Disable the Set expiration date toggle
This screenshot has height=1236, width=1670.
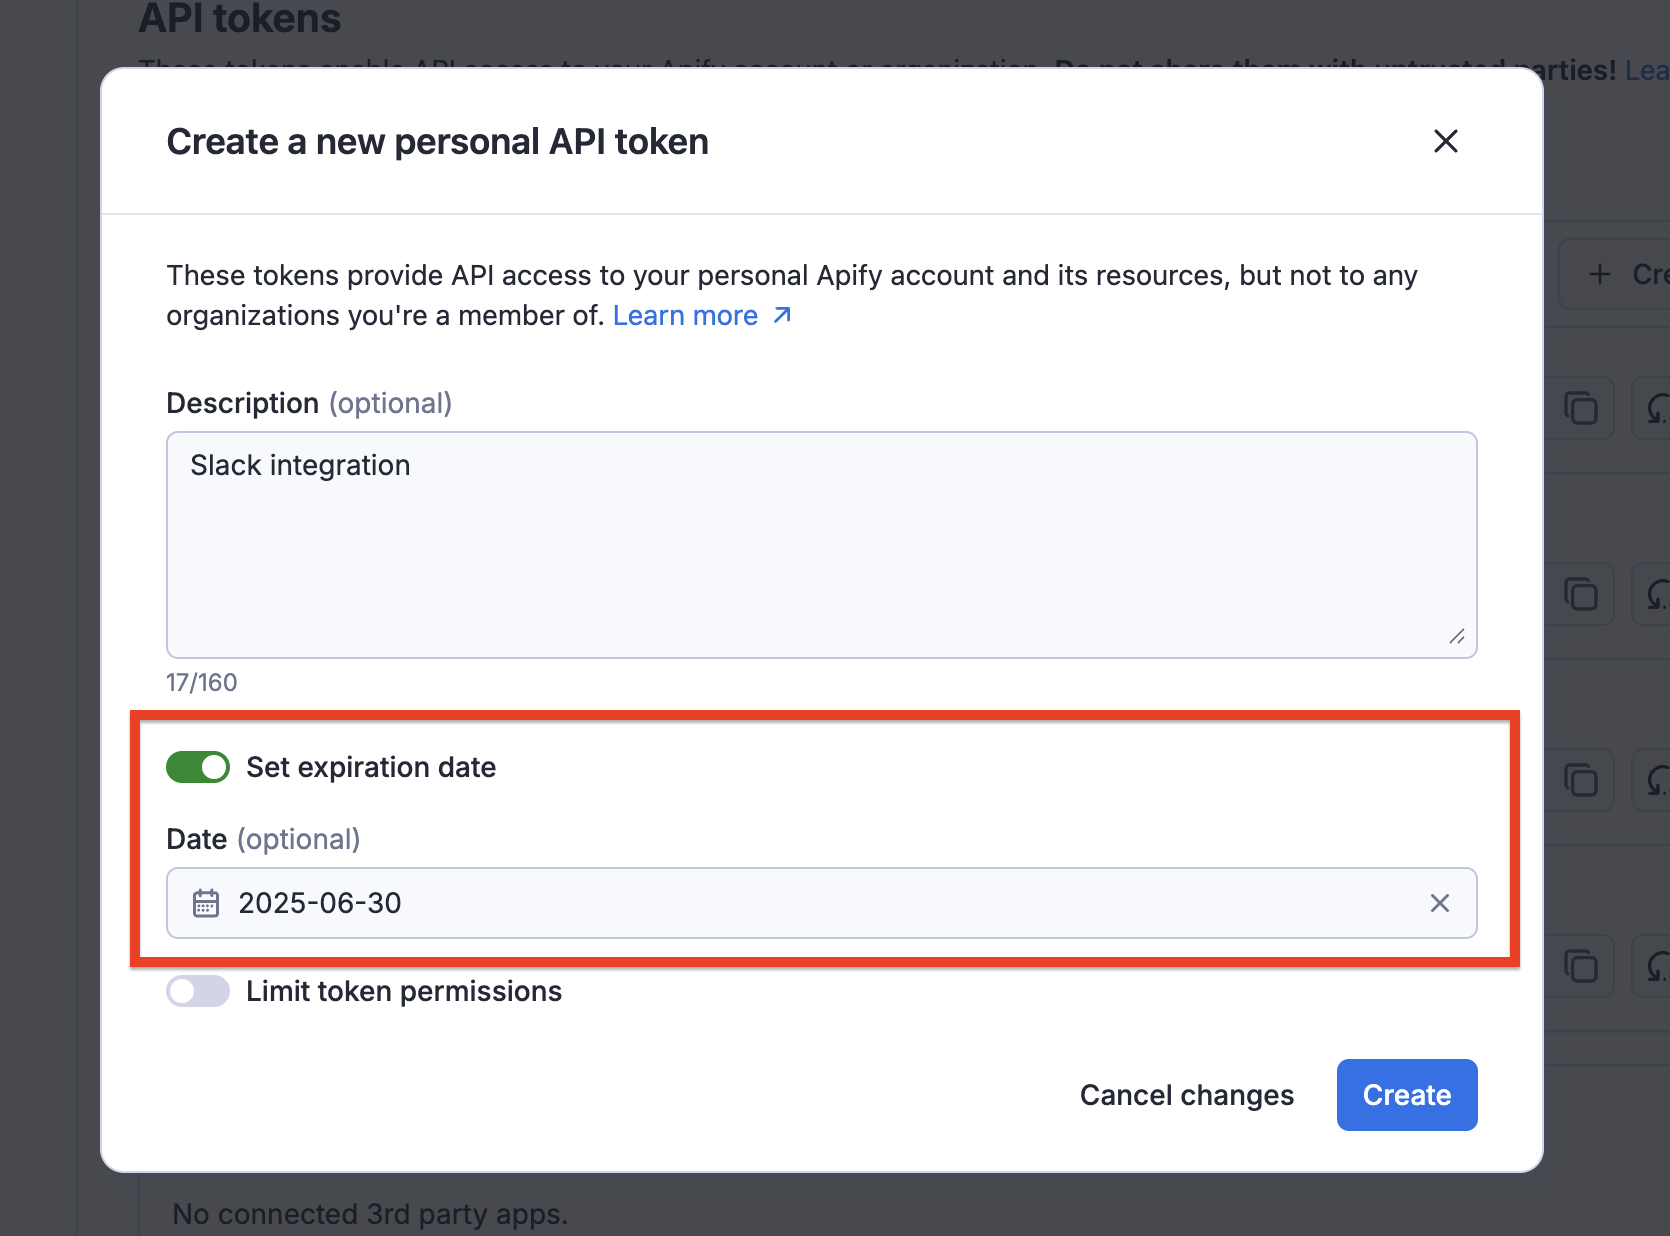[x=197, y=767]
